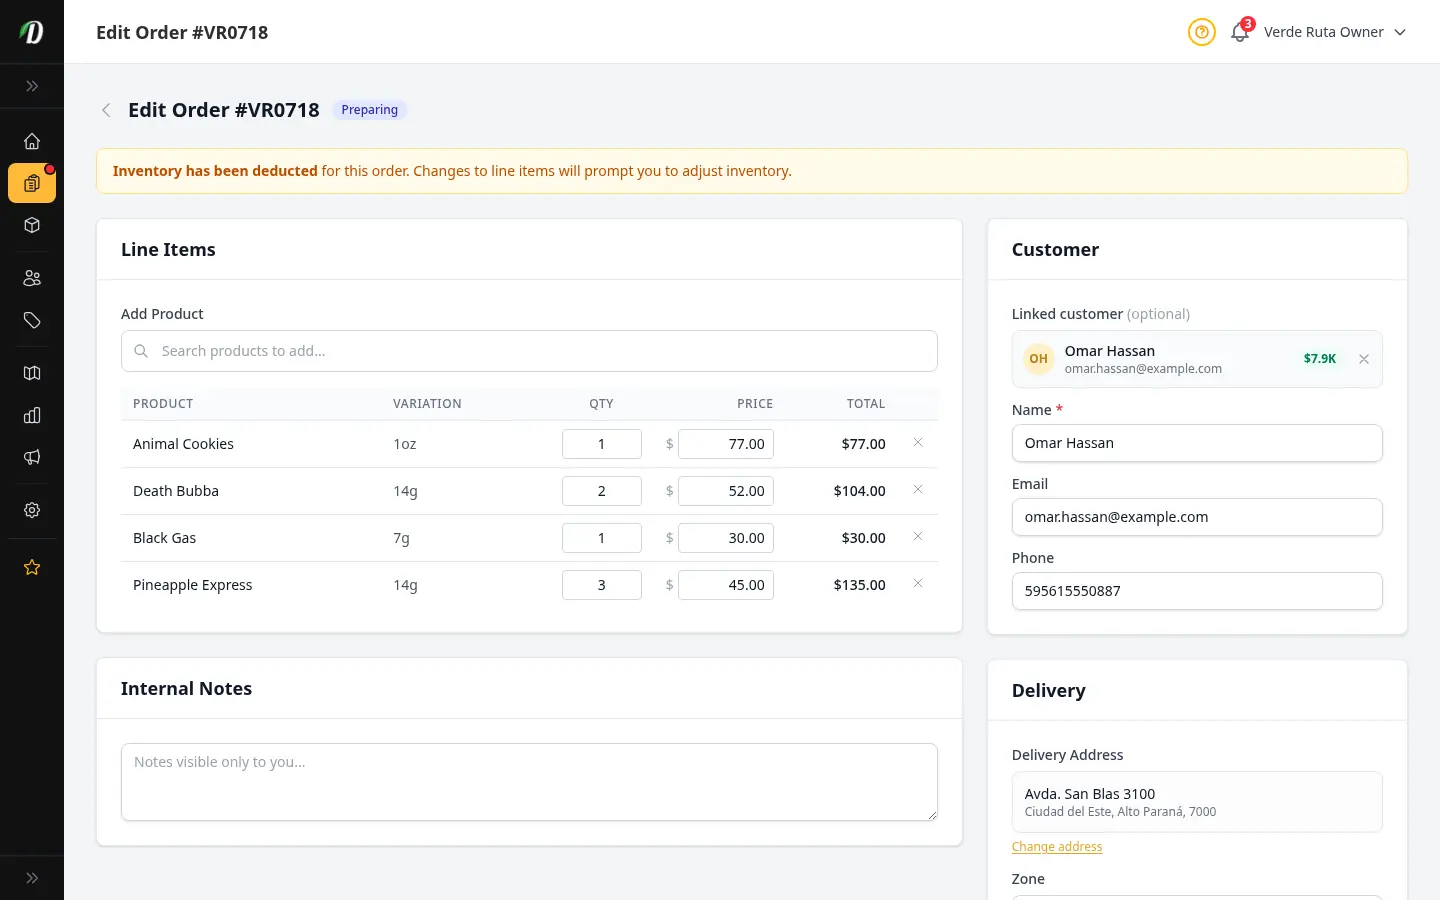Click the Change address link
Image resolution: width=1440 pixels, height=900 pixels.
pyautogui.click(x=1057, y=846)
